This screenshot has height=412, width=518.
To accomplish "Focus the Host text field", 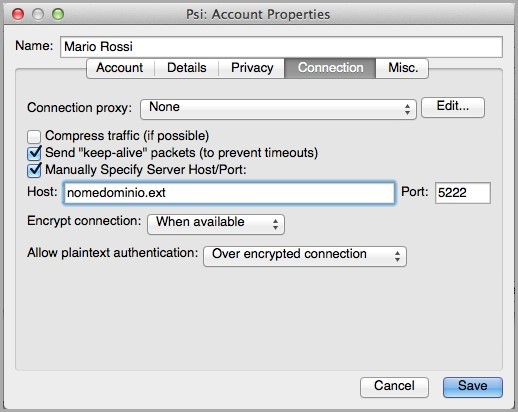I will 229,193.
